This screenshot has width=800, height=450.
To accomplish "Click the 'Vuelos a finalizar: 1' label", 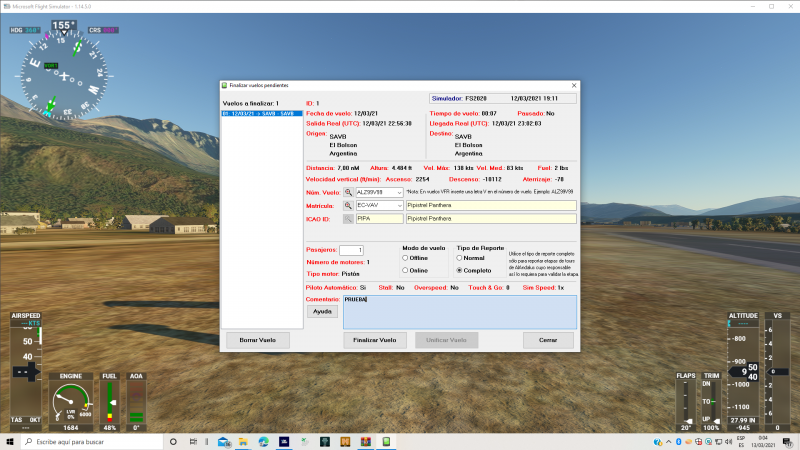I will click(251, 103).
